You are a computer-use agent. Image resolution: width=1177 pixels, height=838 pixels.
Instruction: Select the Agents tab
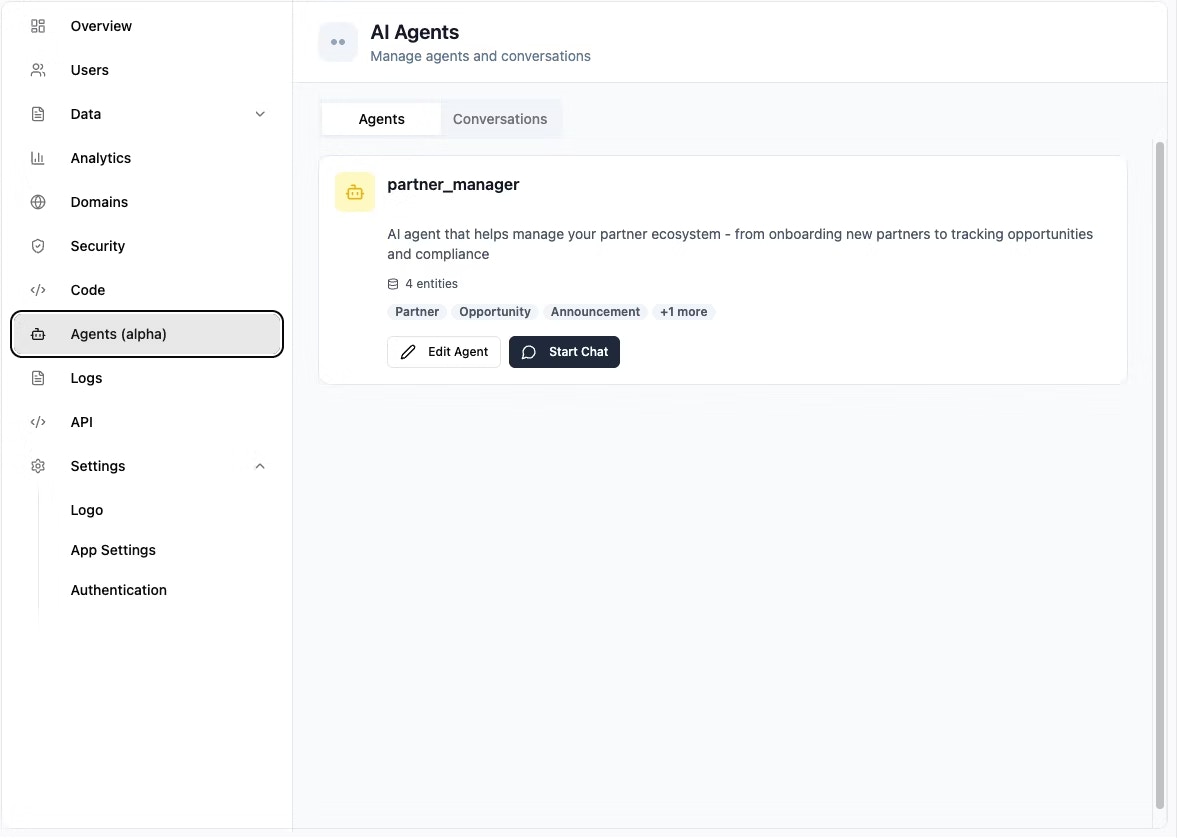click(381, 118)
